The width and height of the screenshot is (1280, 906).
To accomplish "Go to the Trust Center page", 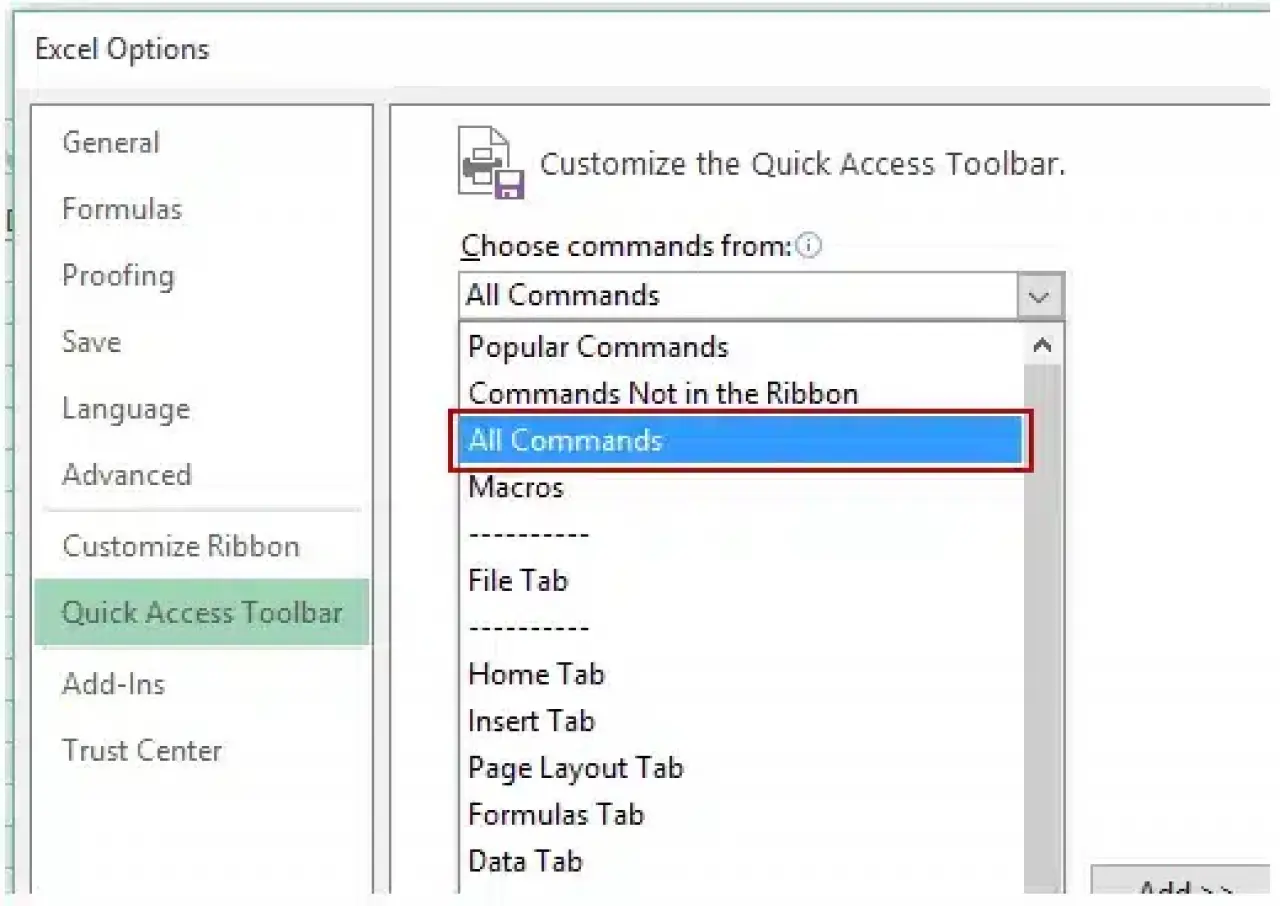I will 142,750.
